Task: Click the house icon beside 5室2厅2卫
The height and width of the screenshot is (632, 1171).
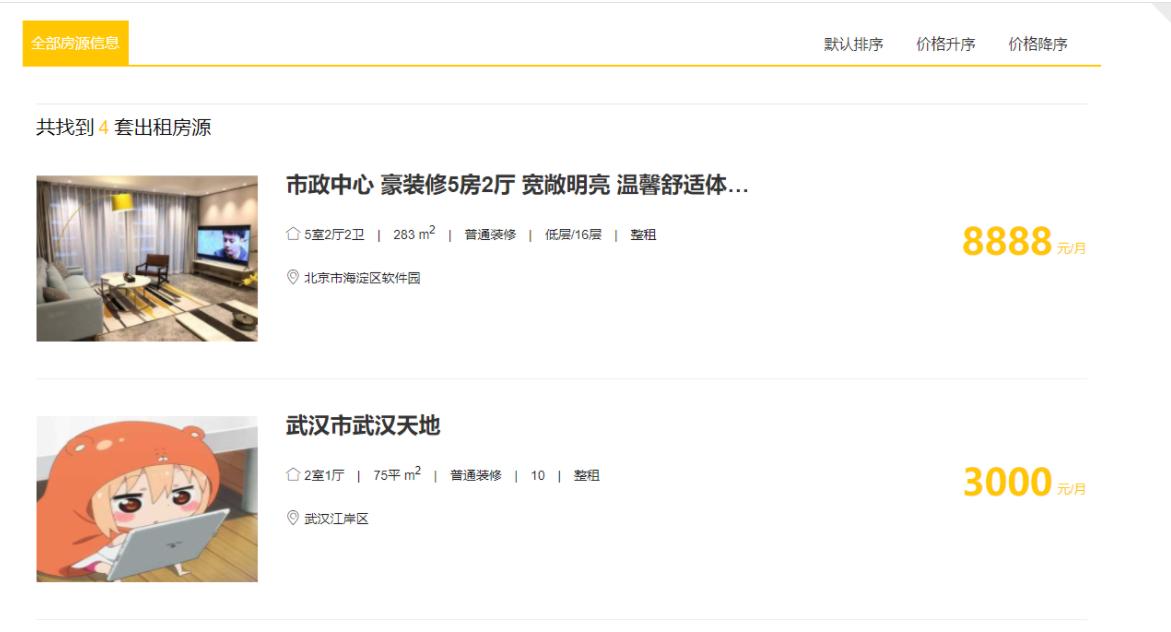Action: coord(293,234)
